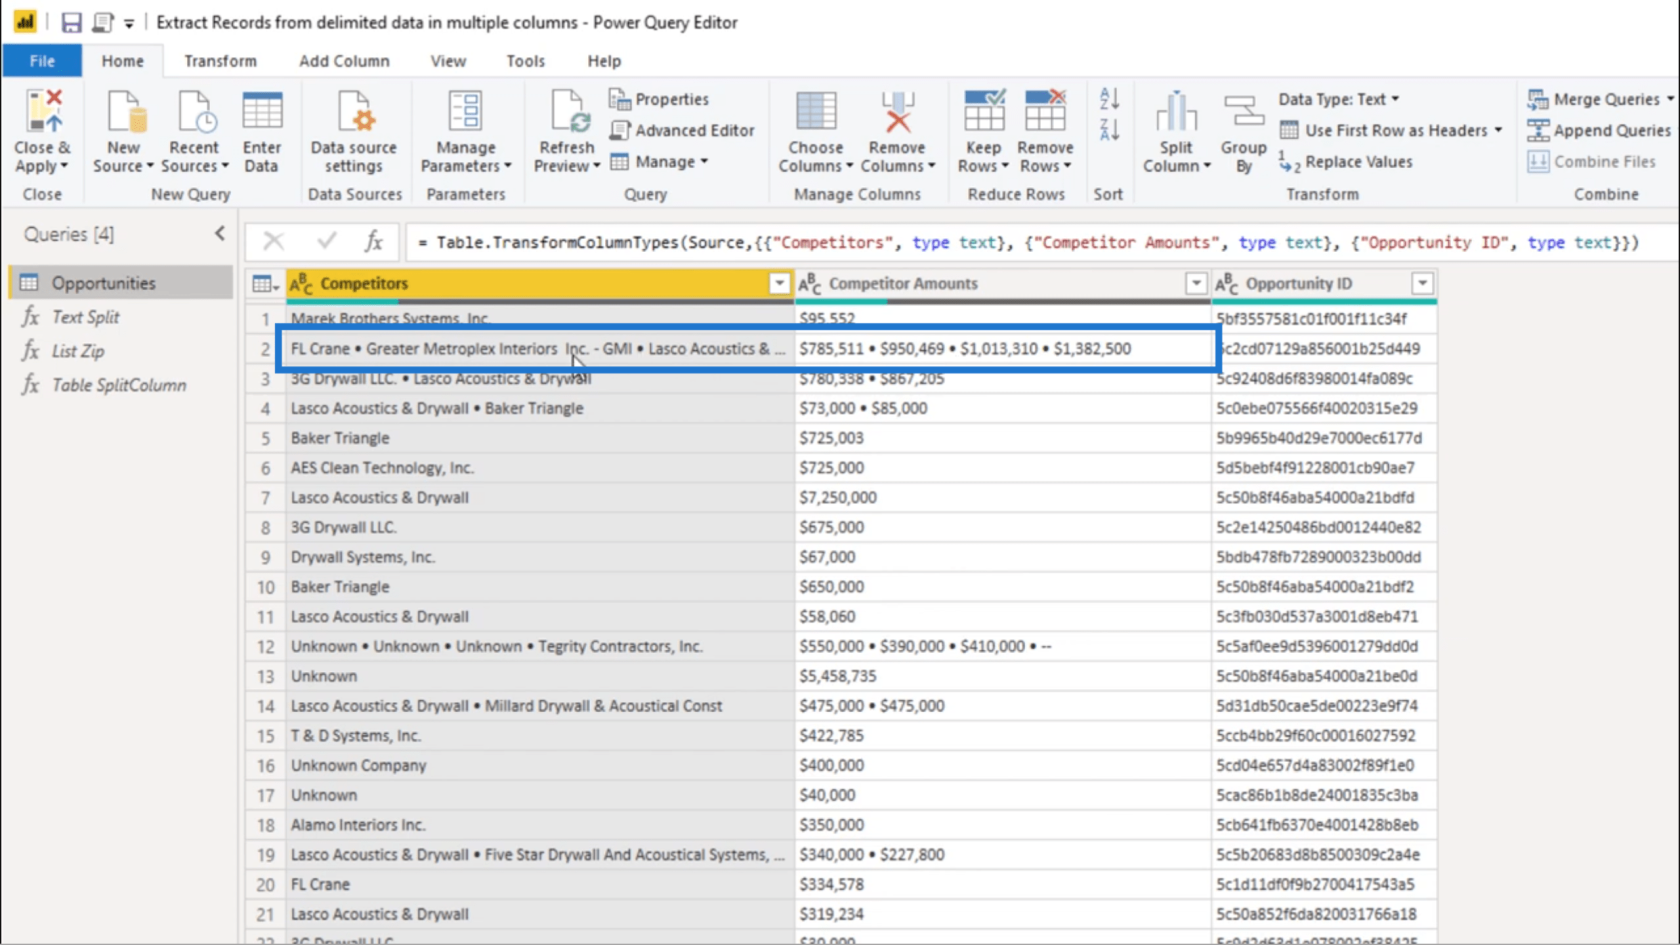Viewport: 1680px width, 945px height.
Task: Click the Choose Columns icon
Action: pos(816,111)
